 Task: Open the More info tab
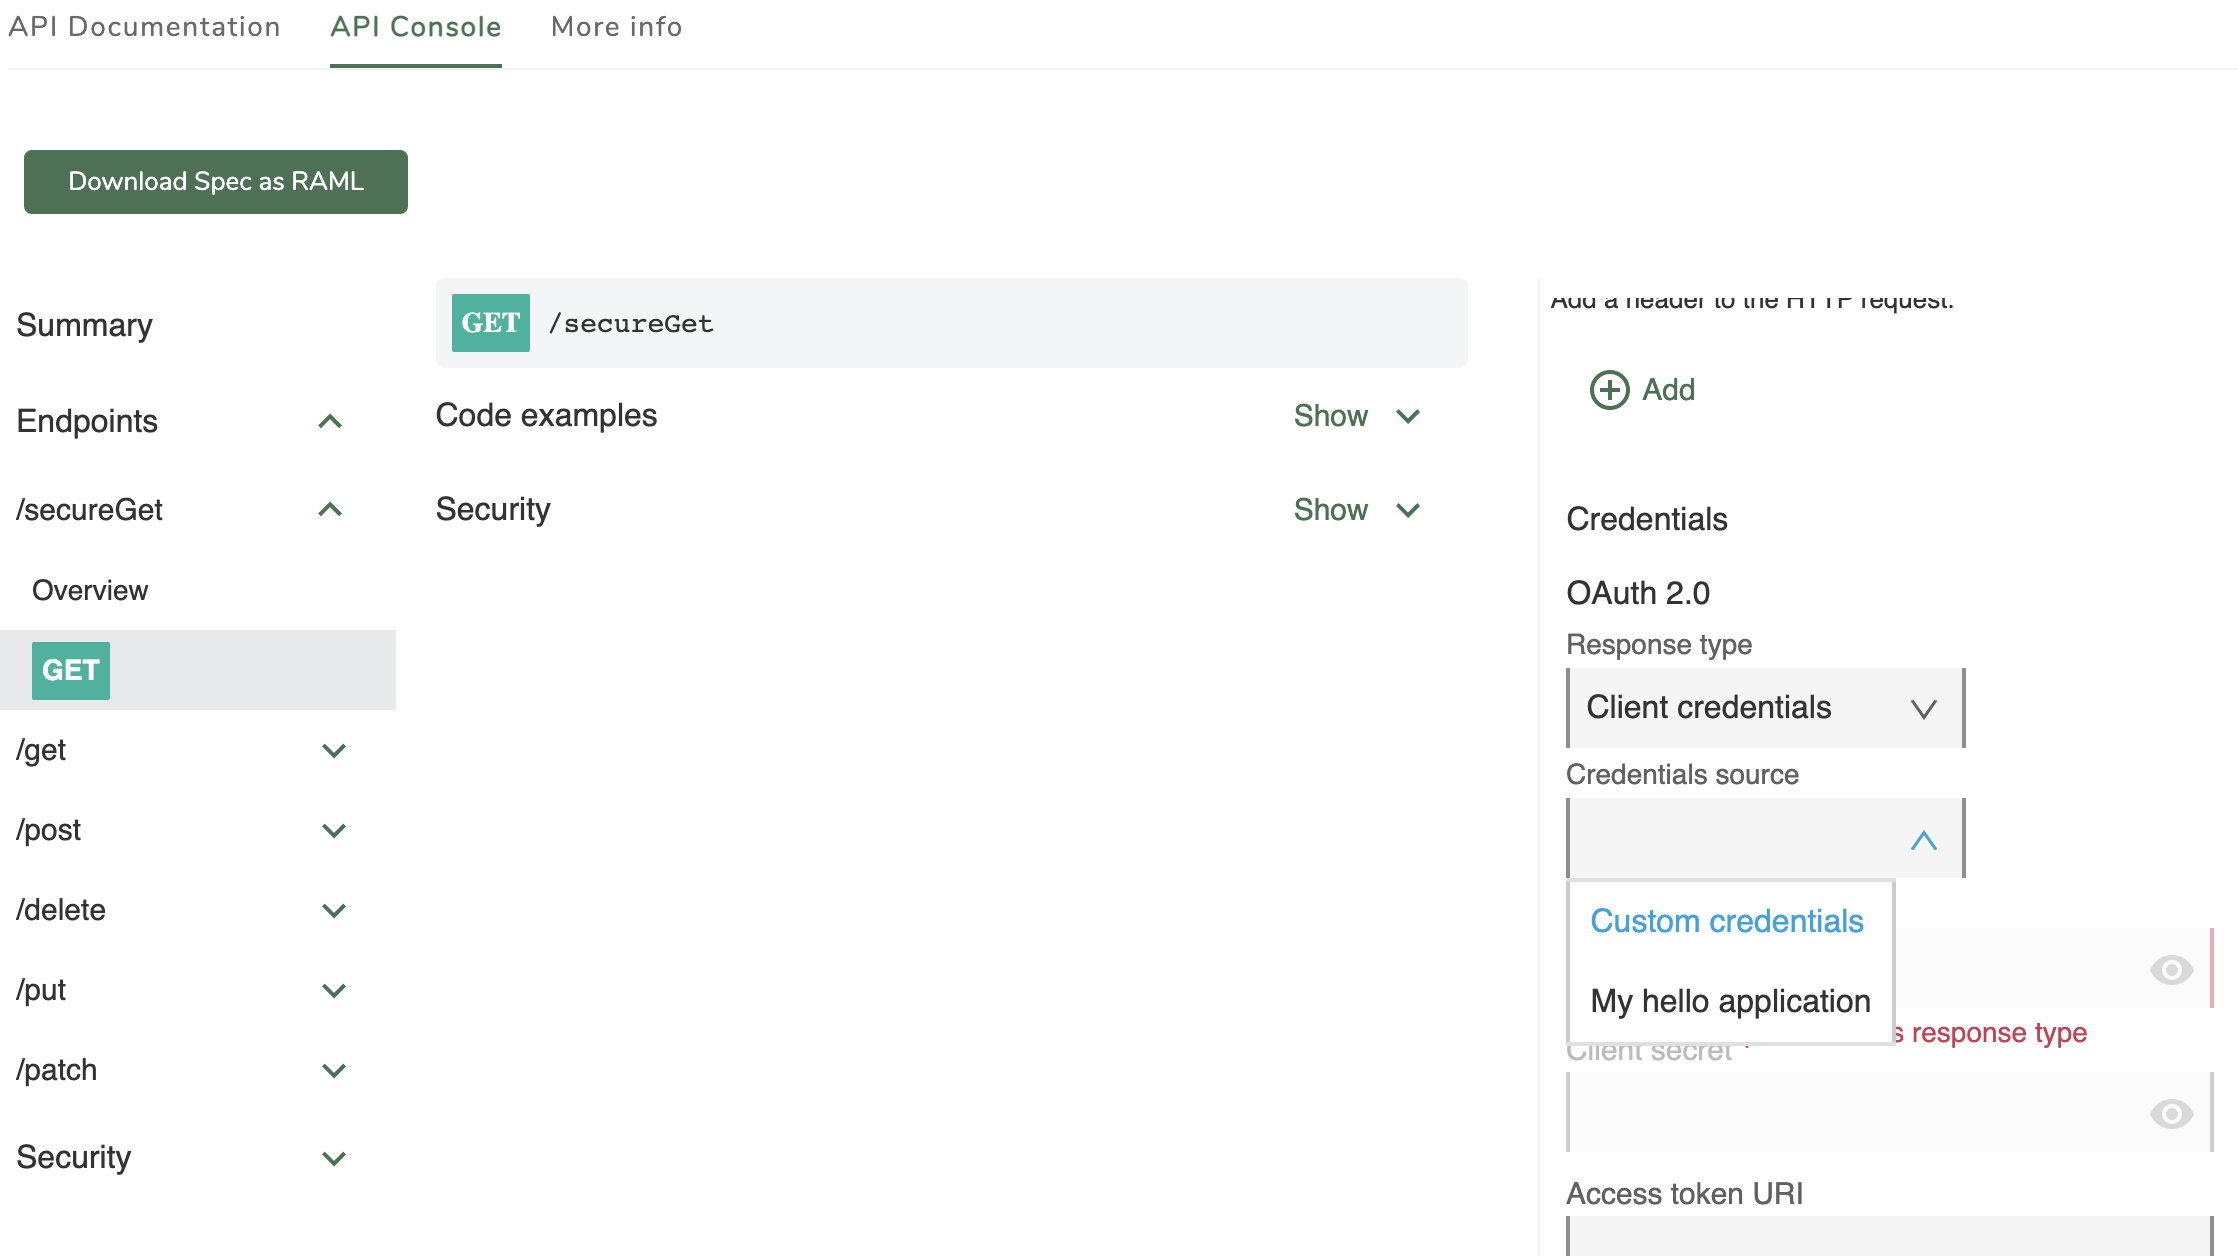tap(616, 27)
